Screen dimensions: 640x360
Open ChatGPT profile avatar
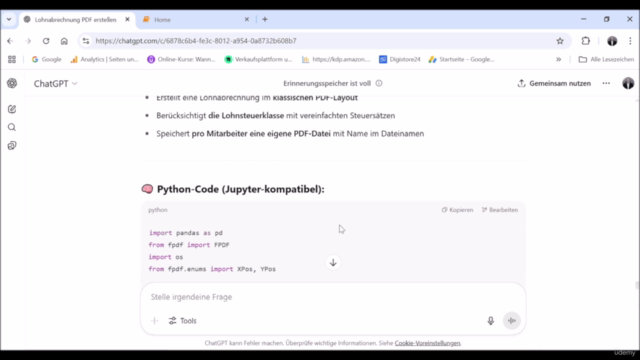[x=628, y=83]
